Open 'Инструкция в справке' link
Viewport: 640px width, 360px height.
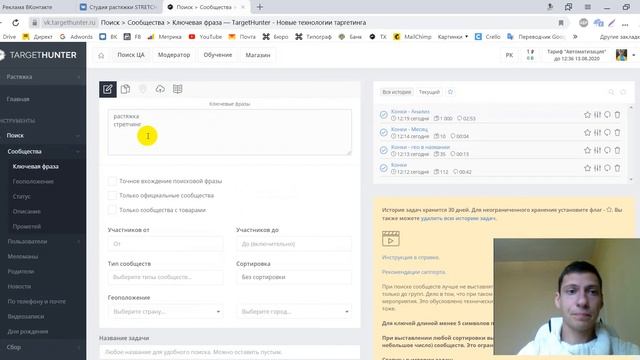pos(411,258)
